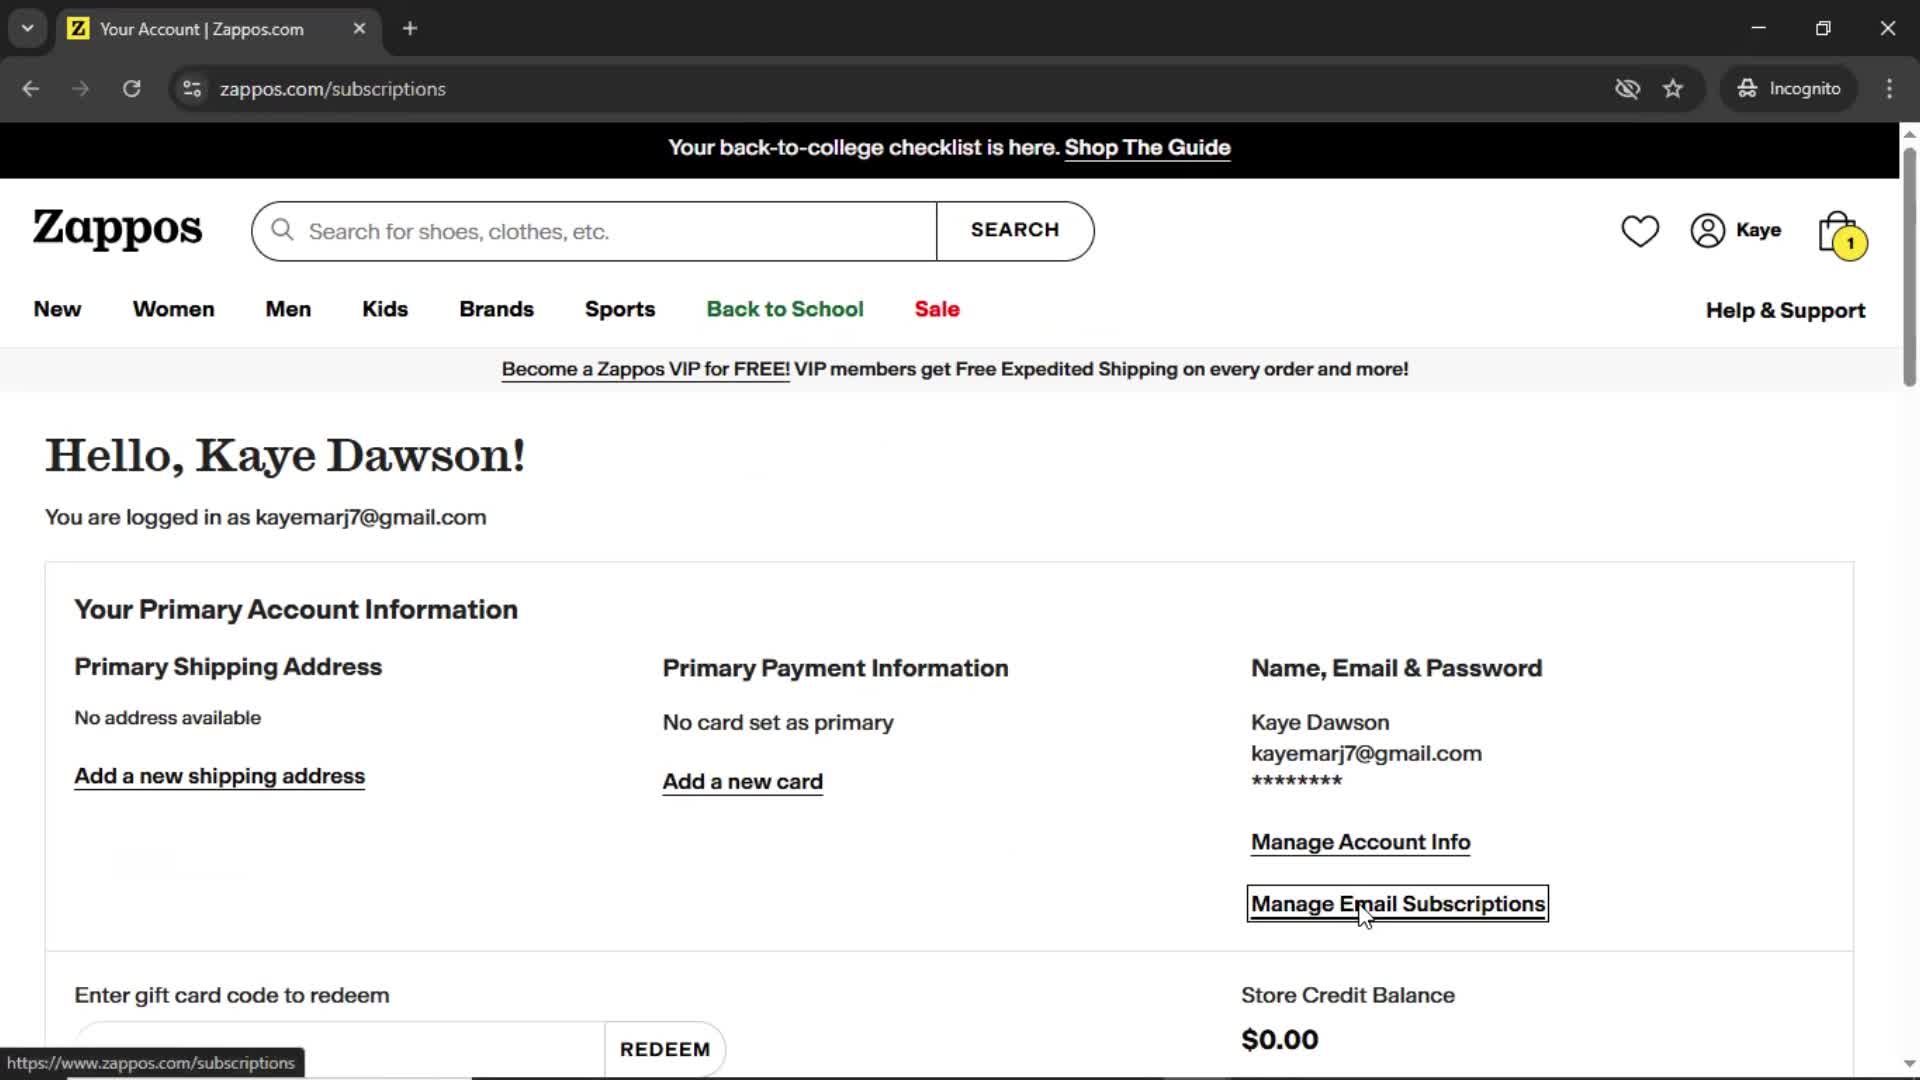Open favorites heart icon
This screenshot has height=1080, width=1920.
tap(1640, 231)
